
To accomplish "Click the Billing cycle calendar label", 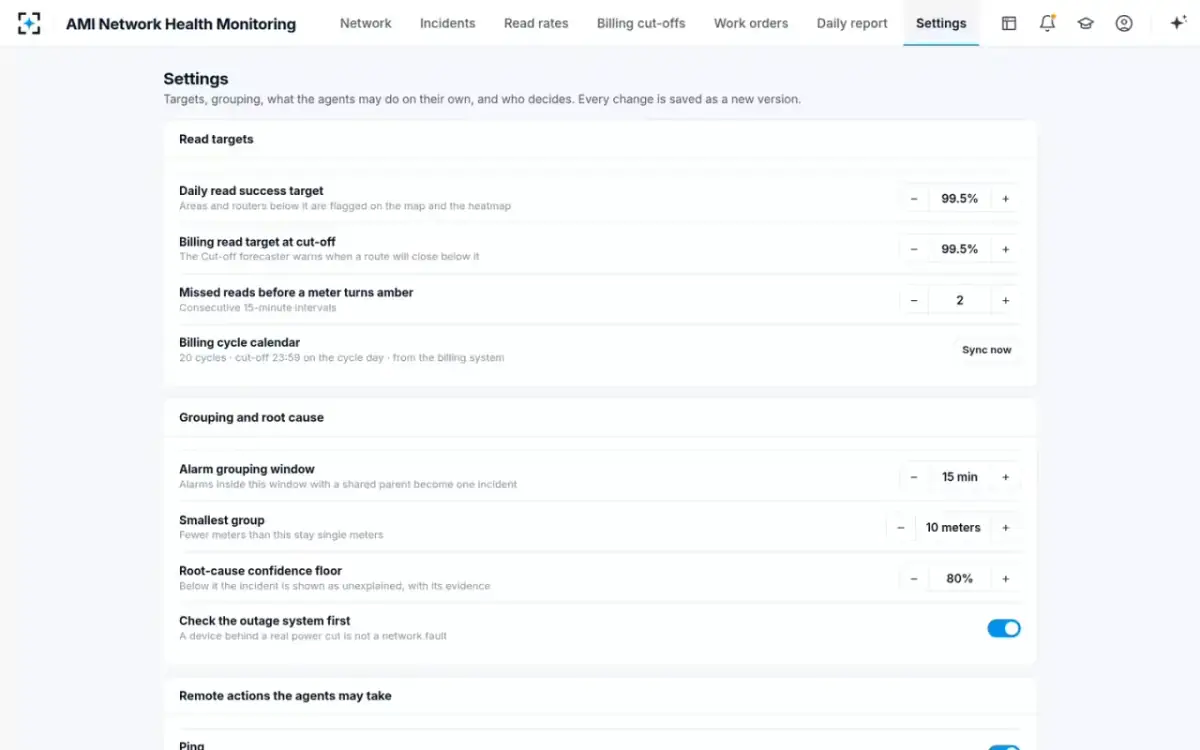I will click(x=239, y=342).
